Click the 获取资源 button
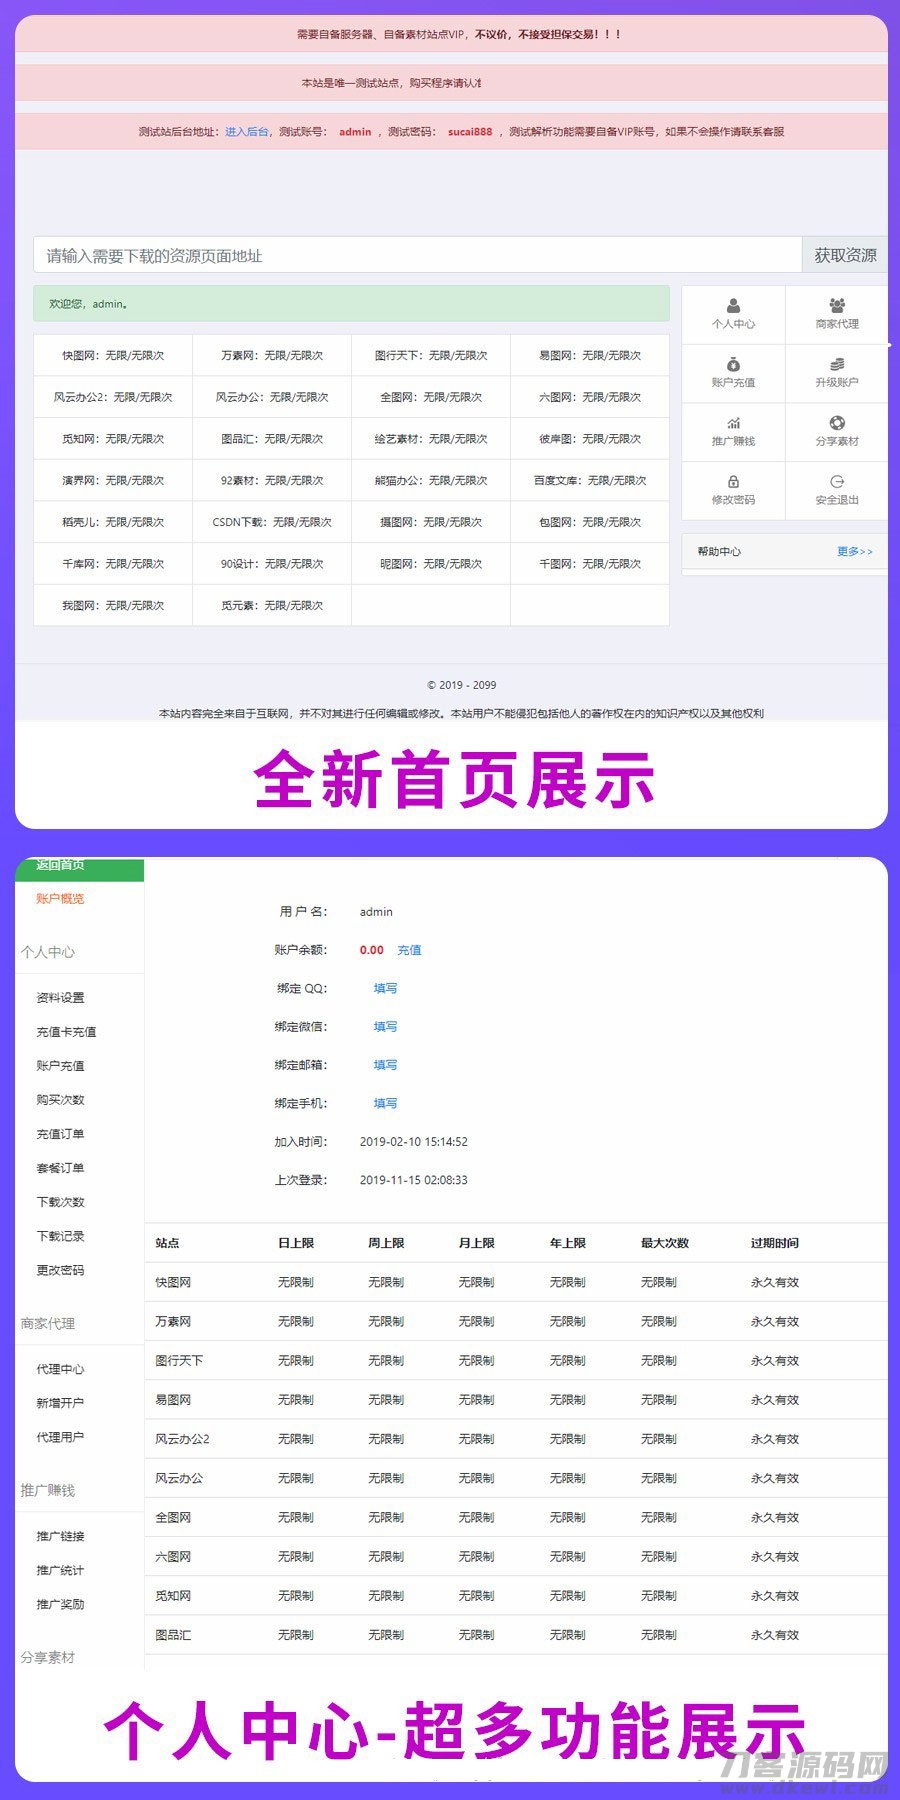Viewport: 900px width, 1800px height. coord(845,255)
